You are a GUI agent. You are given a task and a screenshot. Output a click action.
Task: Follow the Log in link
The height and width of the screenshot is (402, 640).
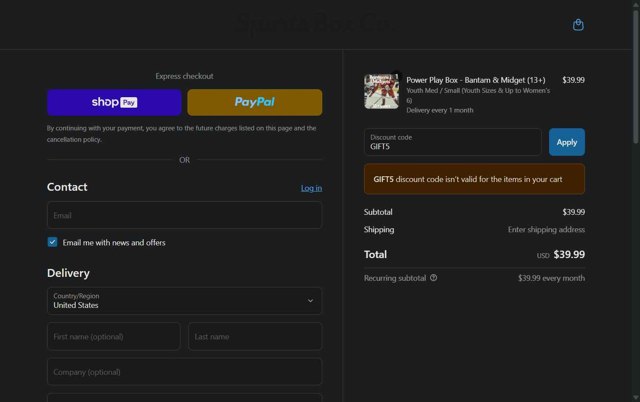pos(311,188)
